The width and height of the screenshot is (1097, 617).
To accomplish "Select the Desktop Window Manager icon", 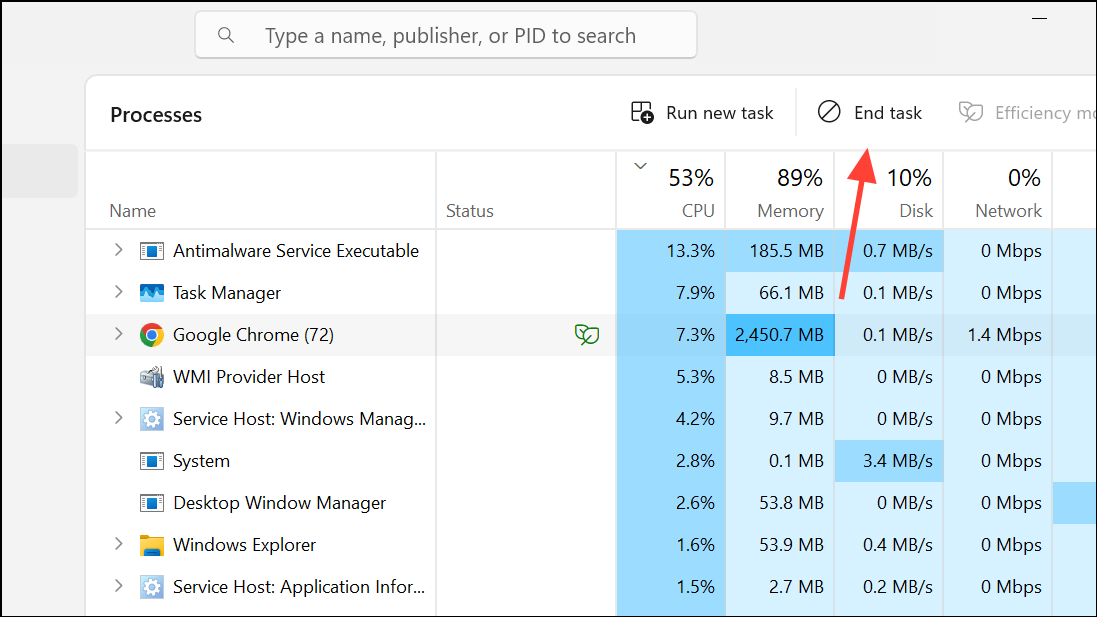I will (x=152, y=502).
